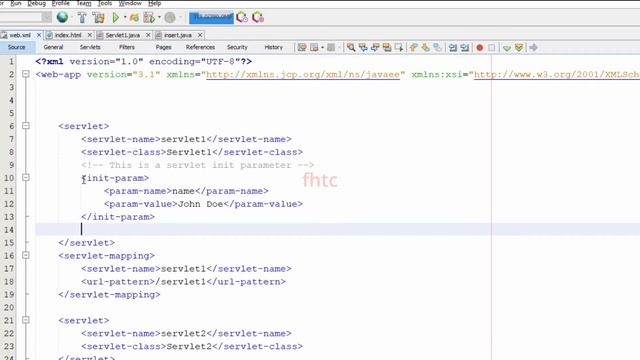This screenshot has height=360, width=640.
Task: Open the Team menu
Action: click(84, 3)
